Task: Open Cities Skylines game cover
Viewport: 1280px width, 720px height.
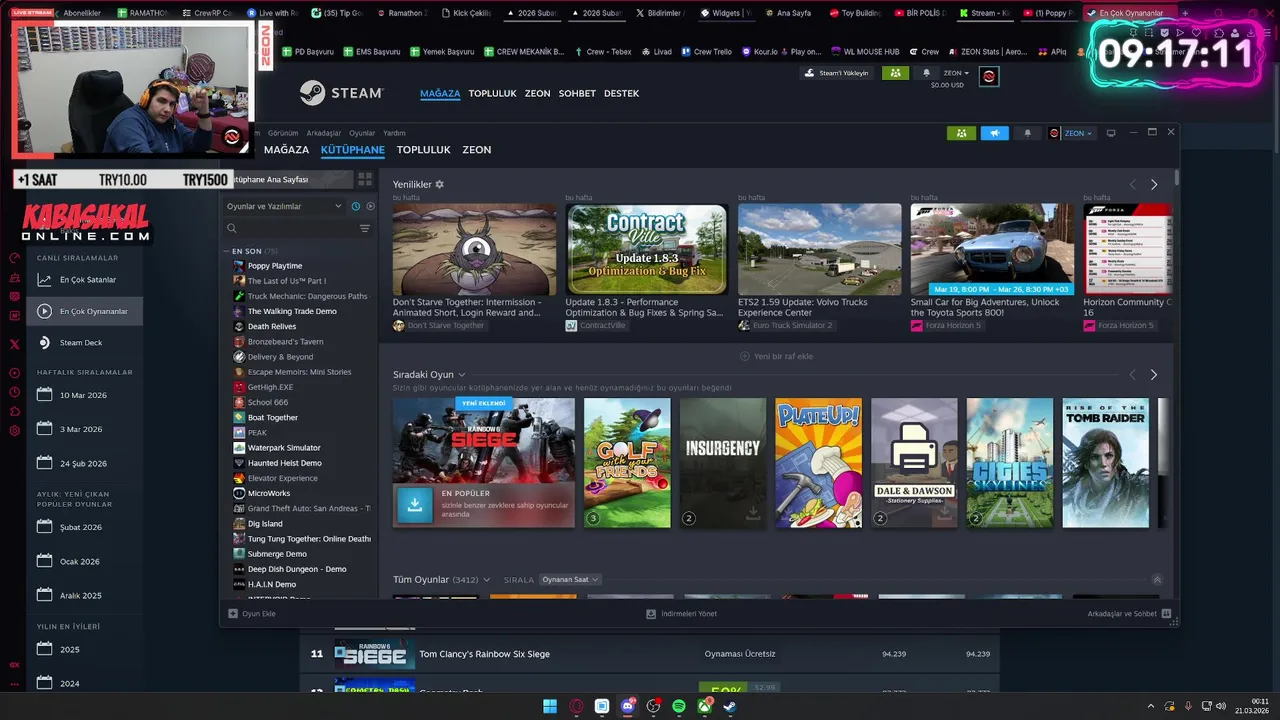Action: [1010, 463]
